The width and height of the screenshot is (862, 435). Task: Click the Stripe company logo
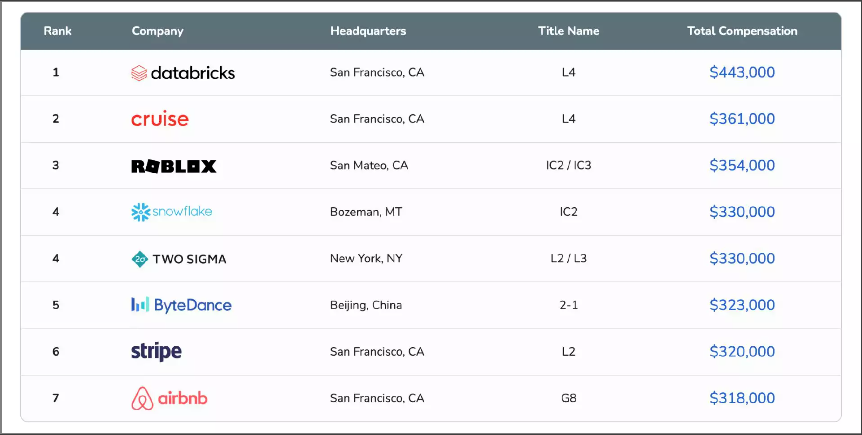[x=157, y=352]
